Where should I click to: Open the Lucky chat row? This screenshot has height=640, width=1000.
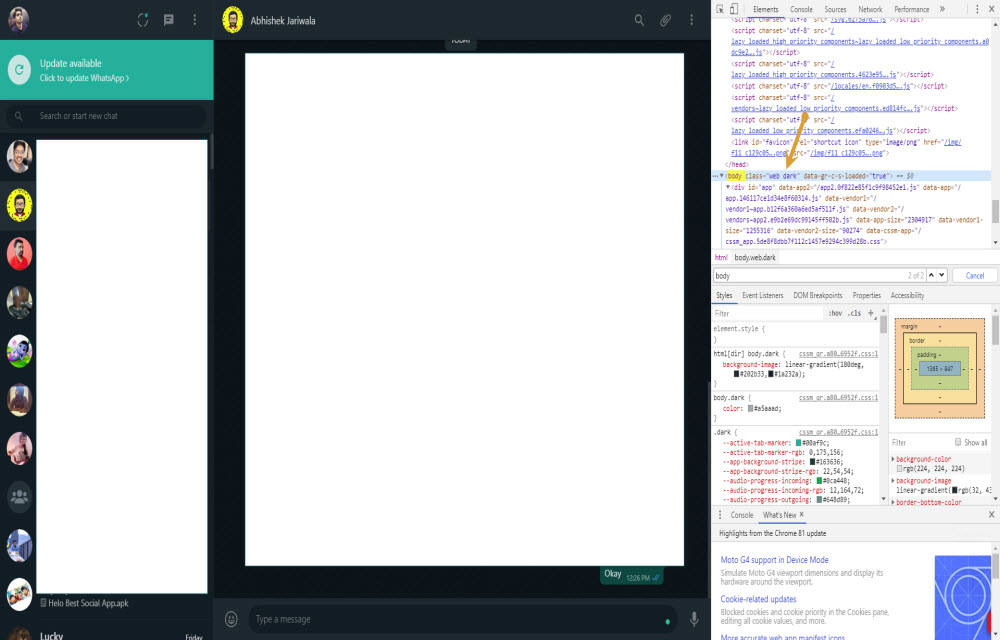[107, 632]
